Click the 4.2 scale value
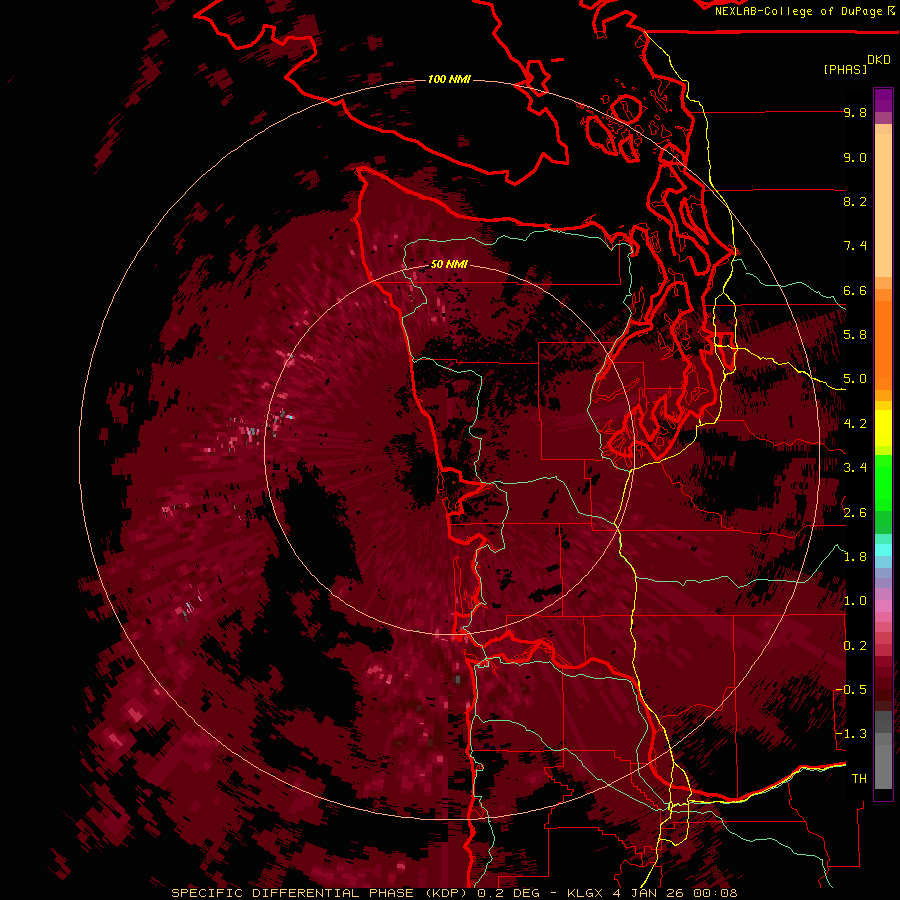Viewport: 900px width, 900px height. coord(855,424)
